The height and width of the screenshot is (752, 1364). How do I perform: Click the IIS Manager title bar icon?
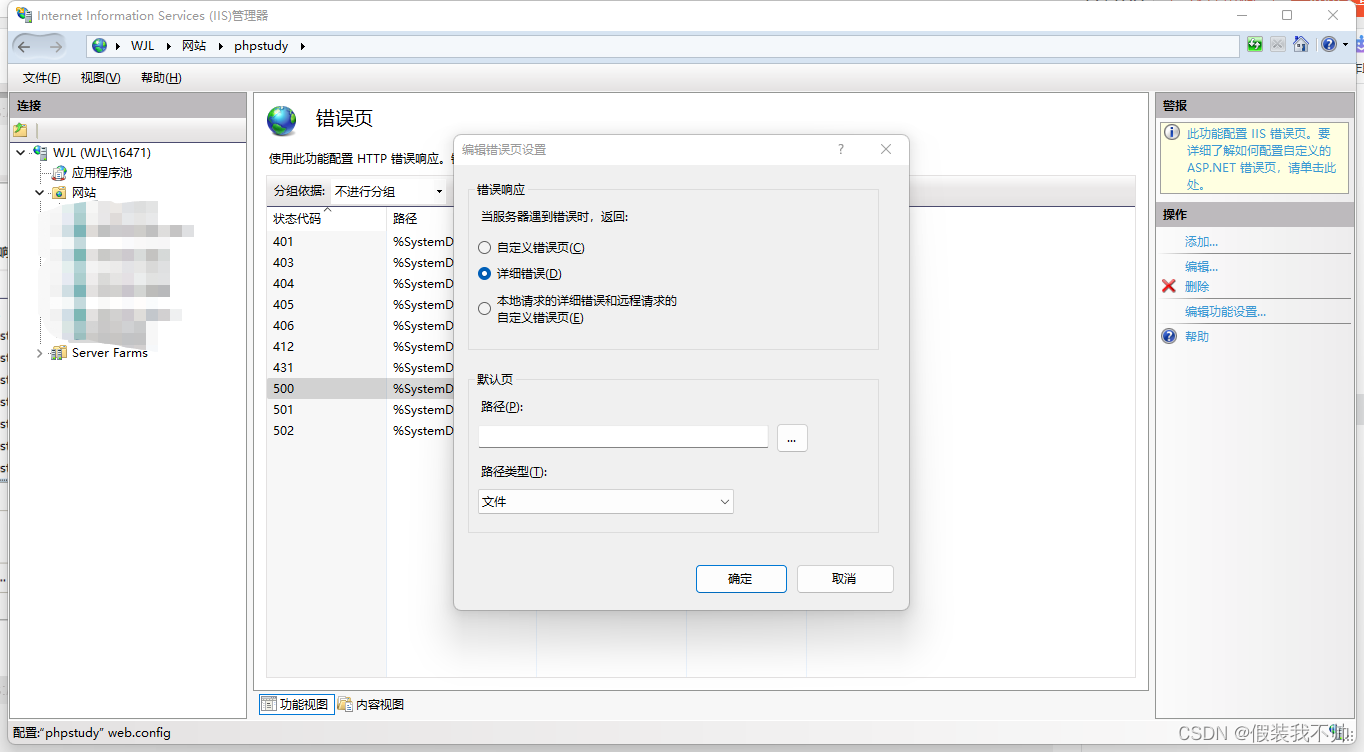point(23,15)
